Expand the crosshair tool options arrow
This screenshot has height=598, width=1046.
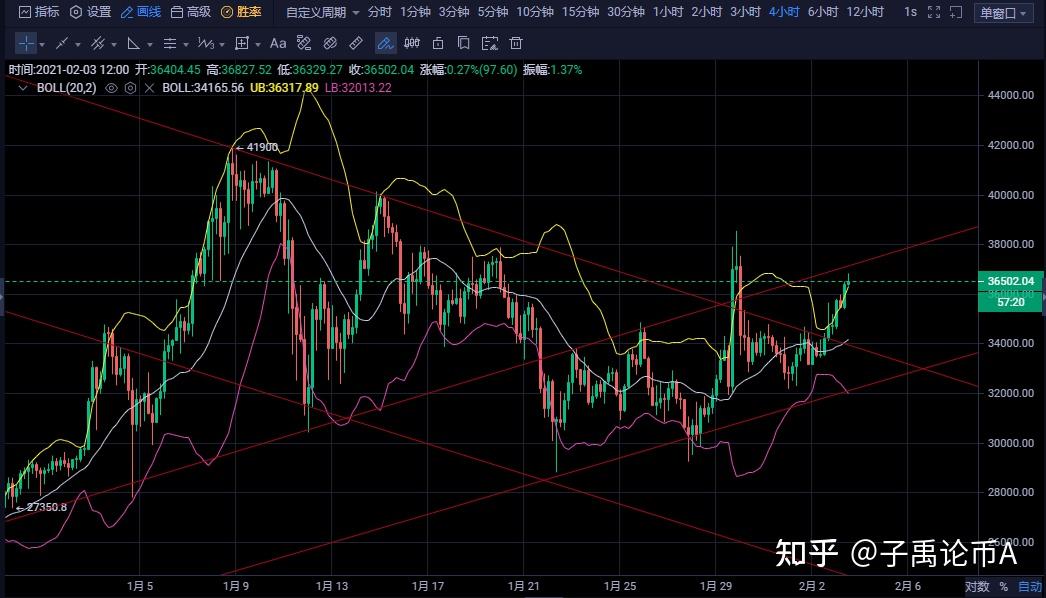pyautogui.click(x=42, y=45)
